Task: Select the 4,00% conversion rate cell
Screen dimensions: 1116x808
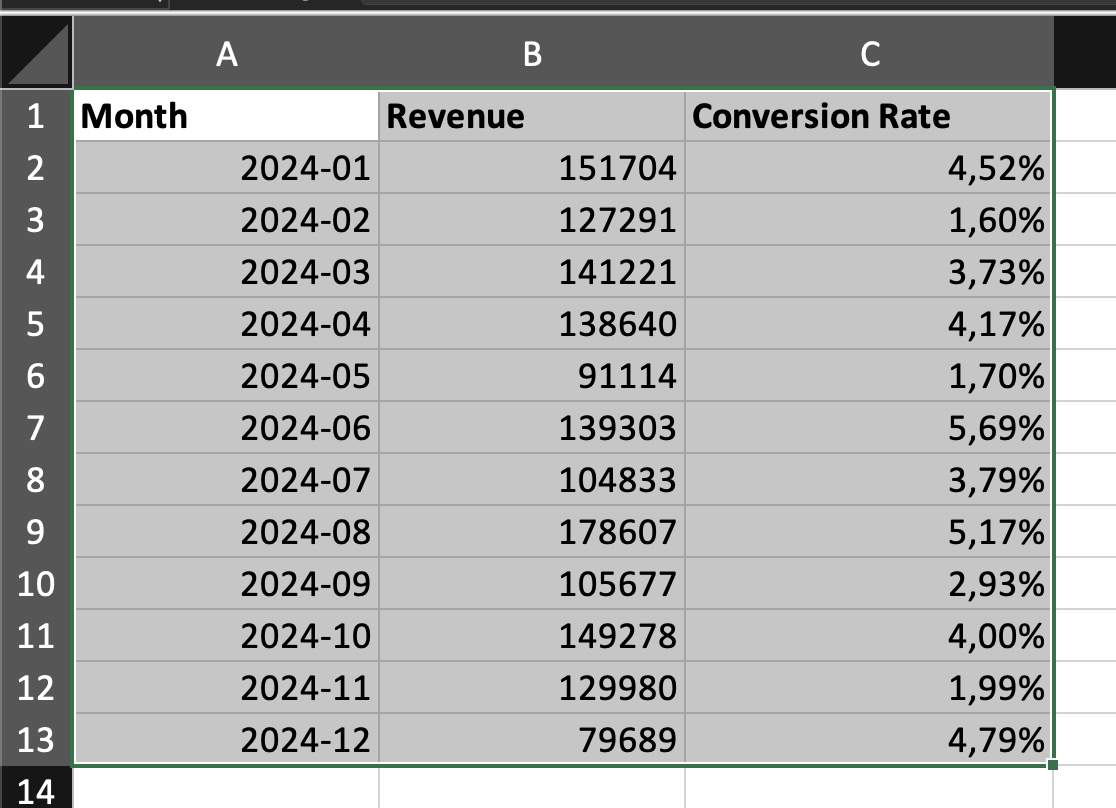Action: point(869,636)
